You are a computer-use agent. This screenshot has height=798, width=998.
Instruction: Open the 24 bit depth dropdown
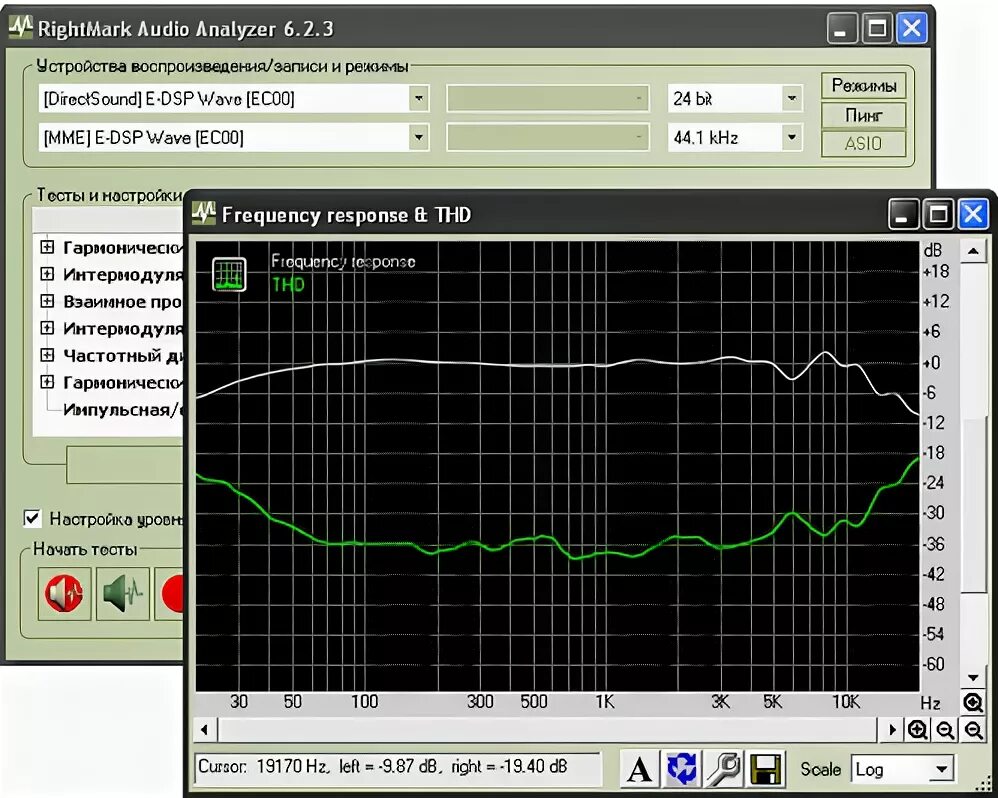pyautogui.click(x=791, y=99)
